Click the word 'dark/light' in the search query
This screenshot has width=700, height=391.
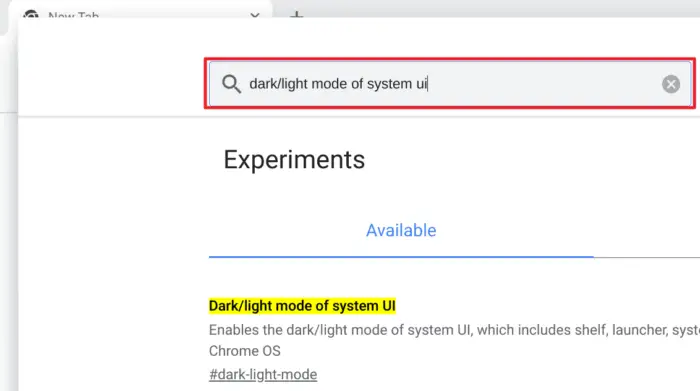pos(279,84)
